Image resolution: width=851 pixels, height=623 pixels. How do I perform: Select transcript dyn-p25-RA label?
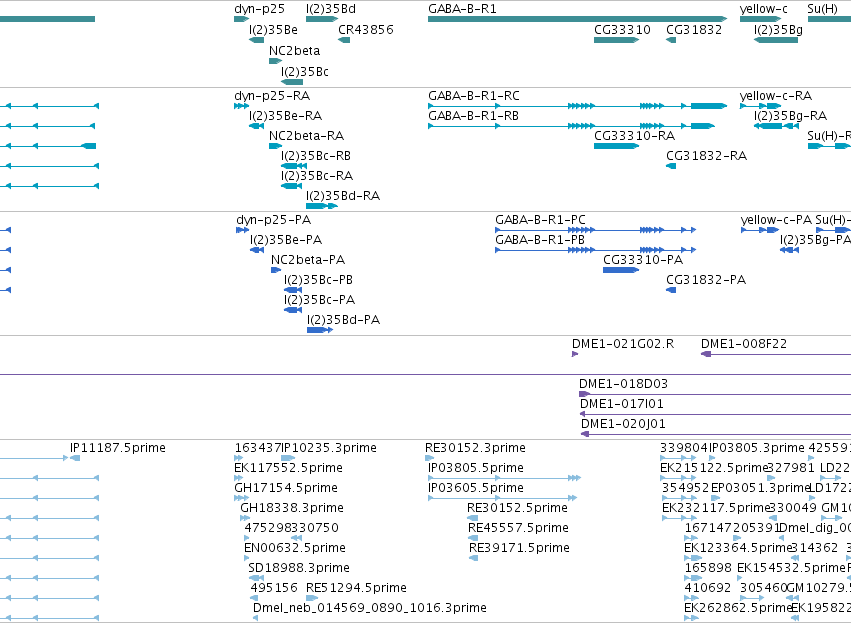pos(272,96)
